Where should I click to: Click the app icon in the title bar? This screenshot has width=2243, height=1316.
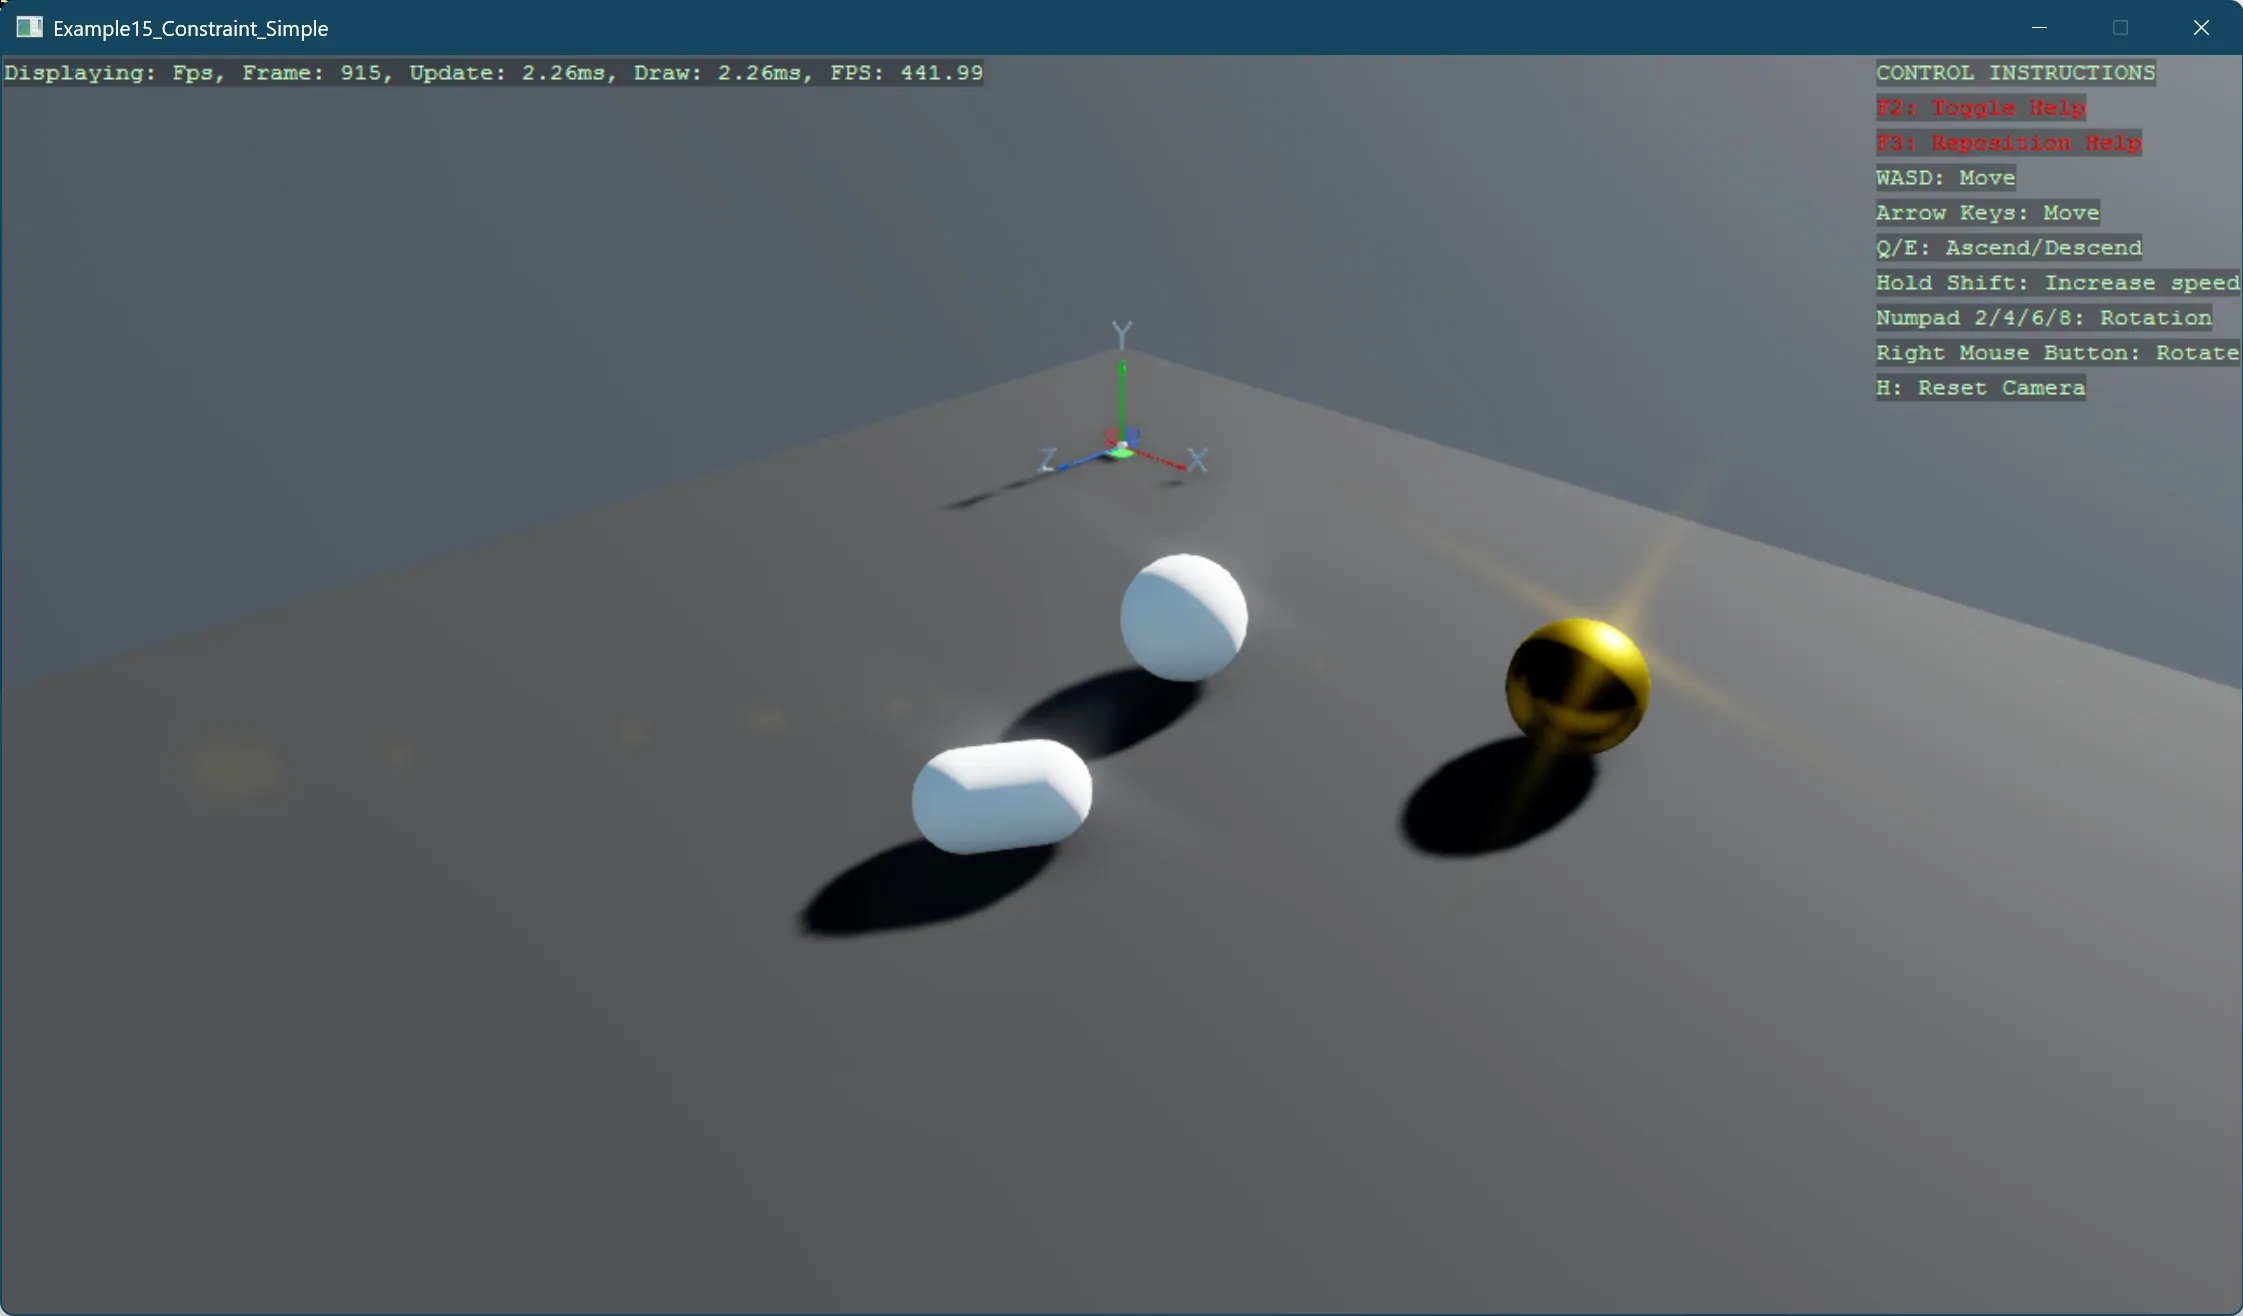29,27
